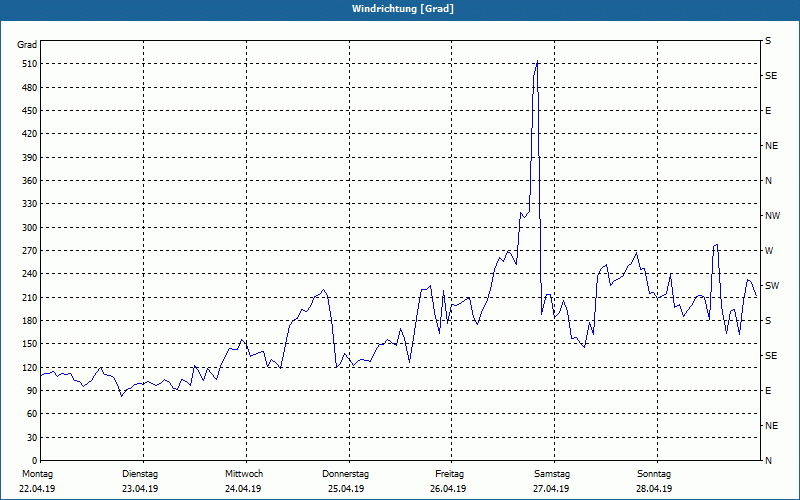Pick the 120 y-axis tick label

coord(29,367)
